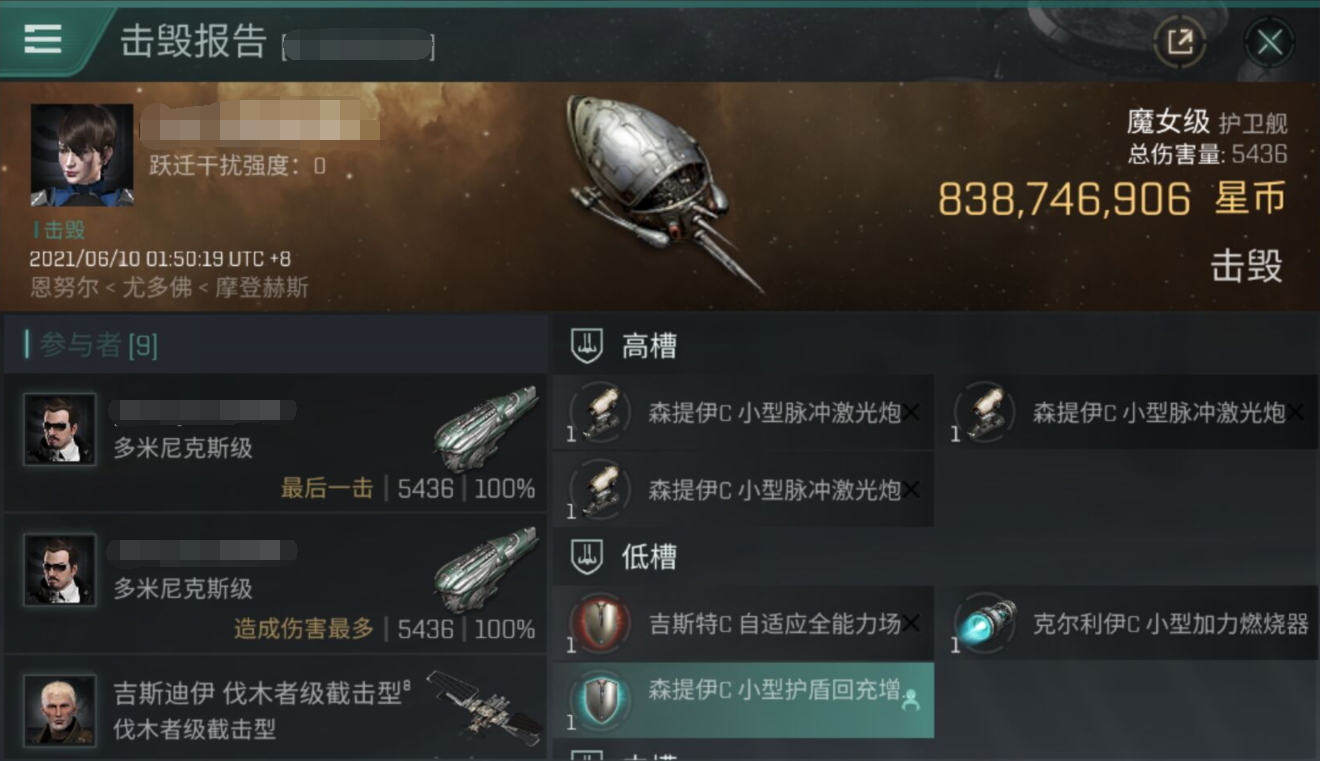Open the hamburger menu in the title bar

pos(43,39)
